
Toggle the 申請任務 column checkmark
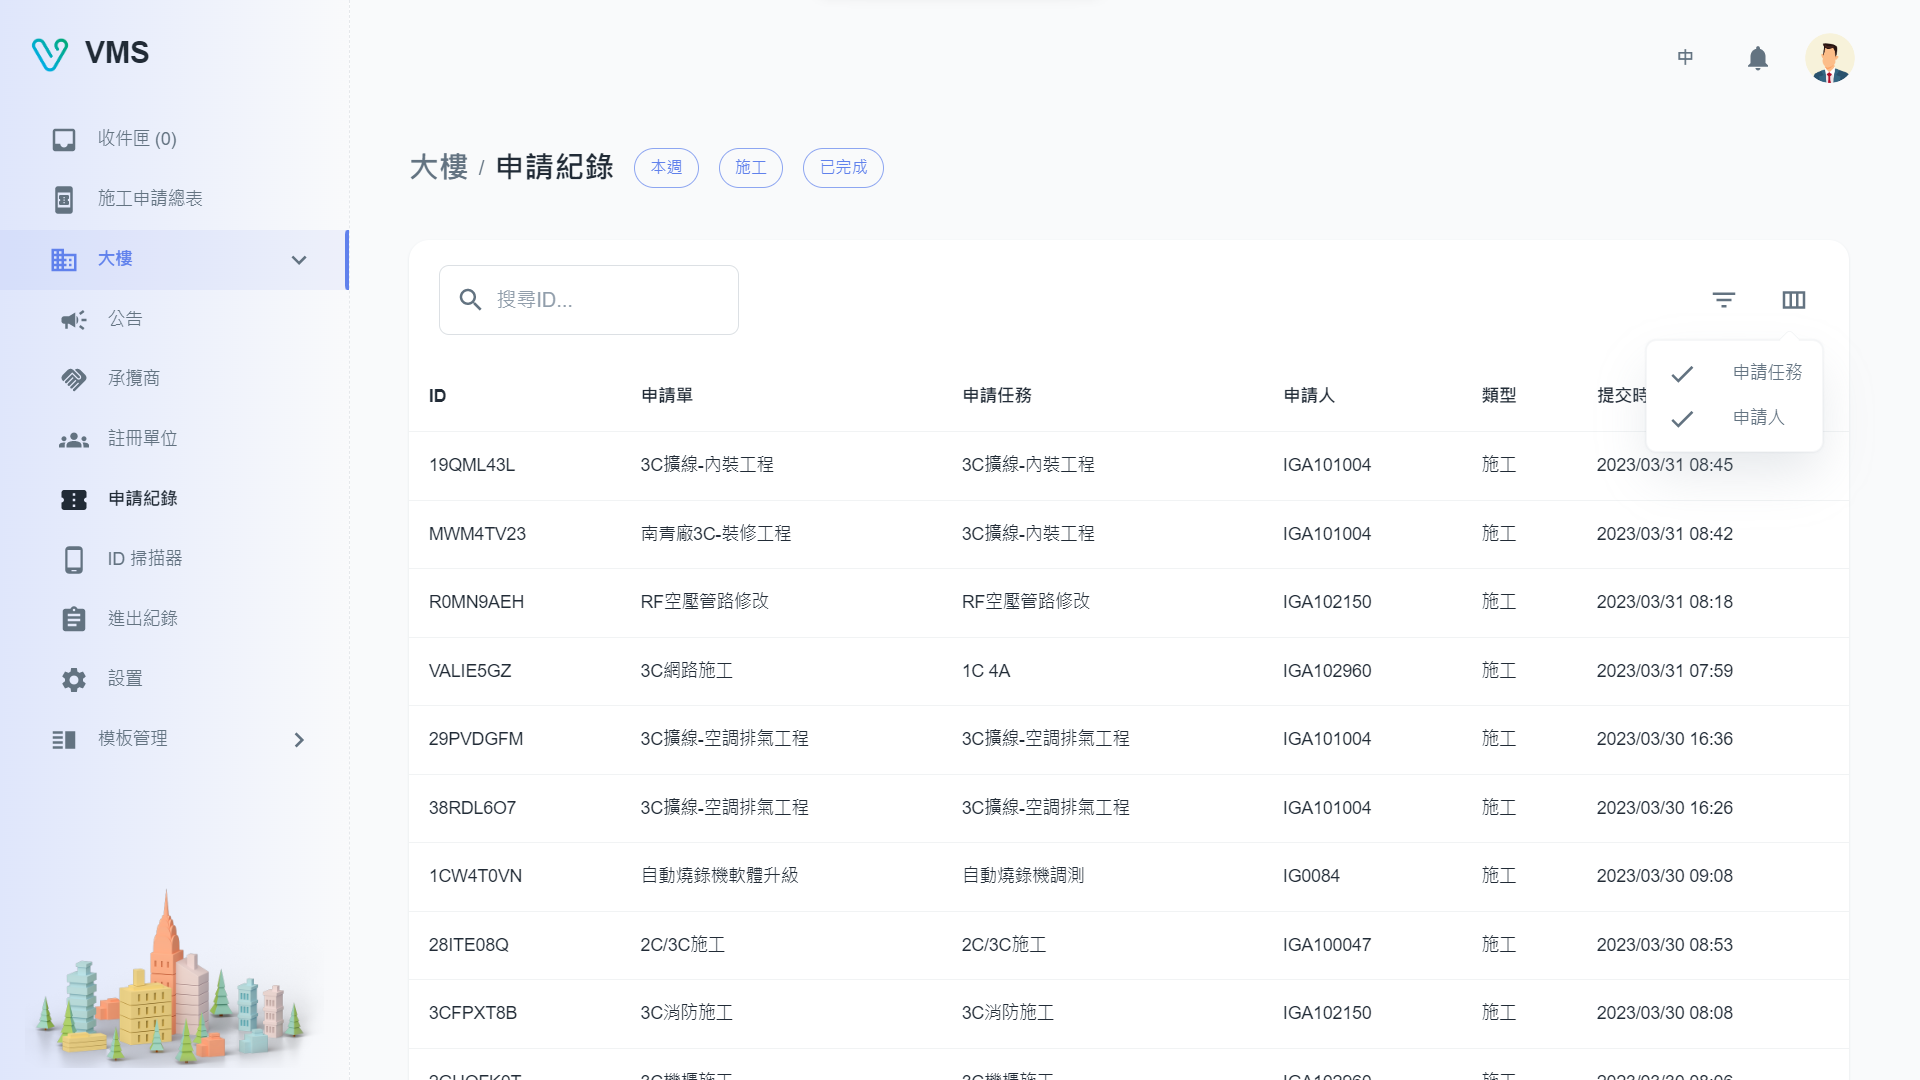[x=1682, y=374]
